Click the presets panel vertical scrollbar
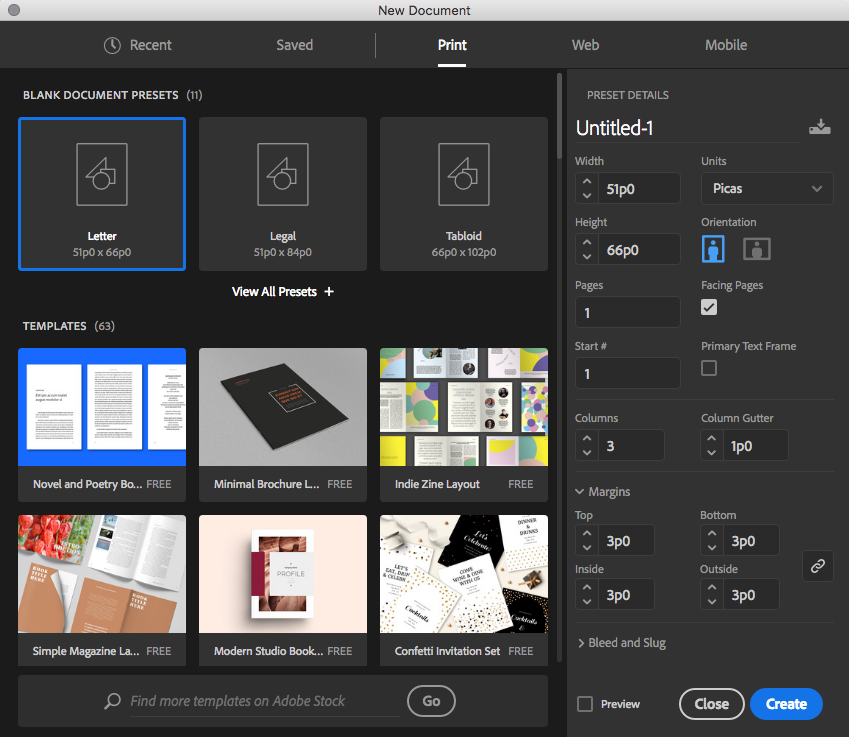 [x=559, y=116]
